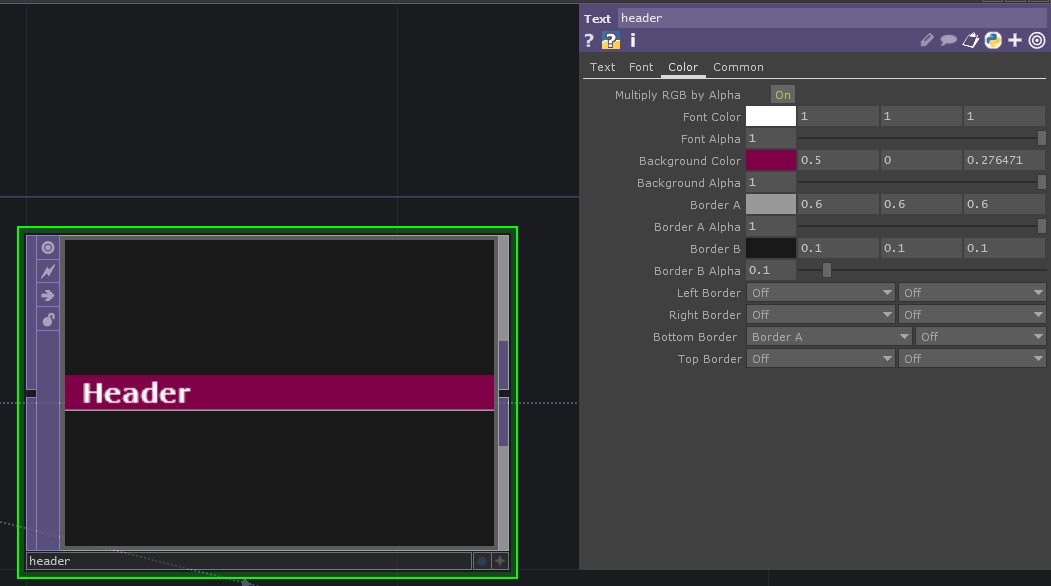Click the dark Border B color swatch

[771, 248]
